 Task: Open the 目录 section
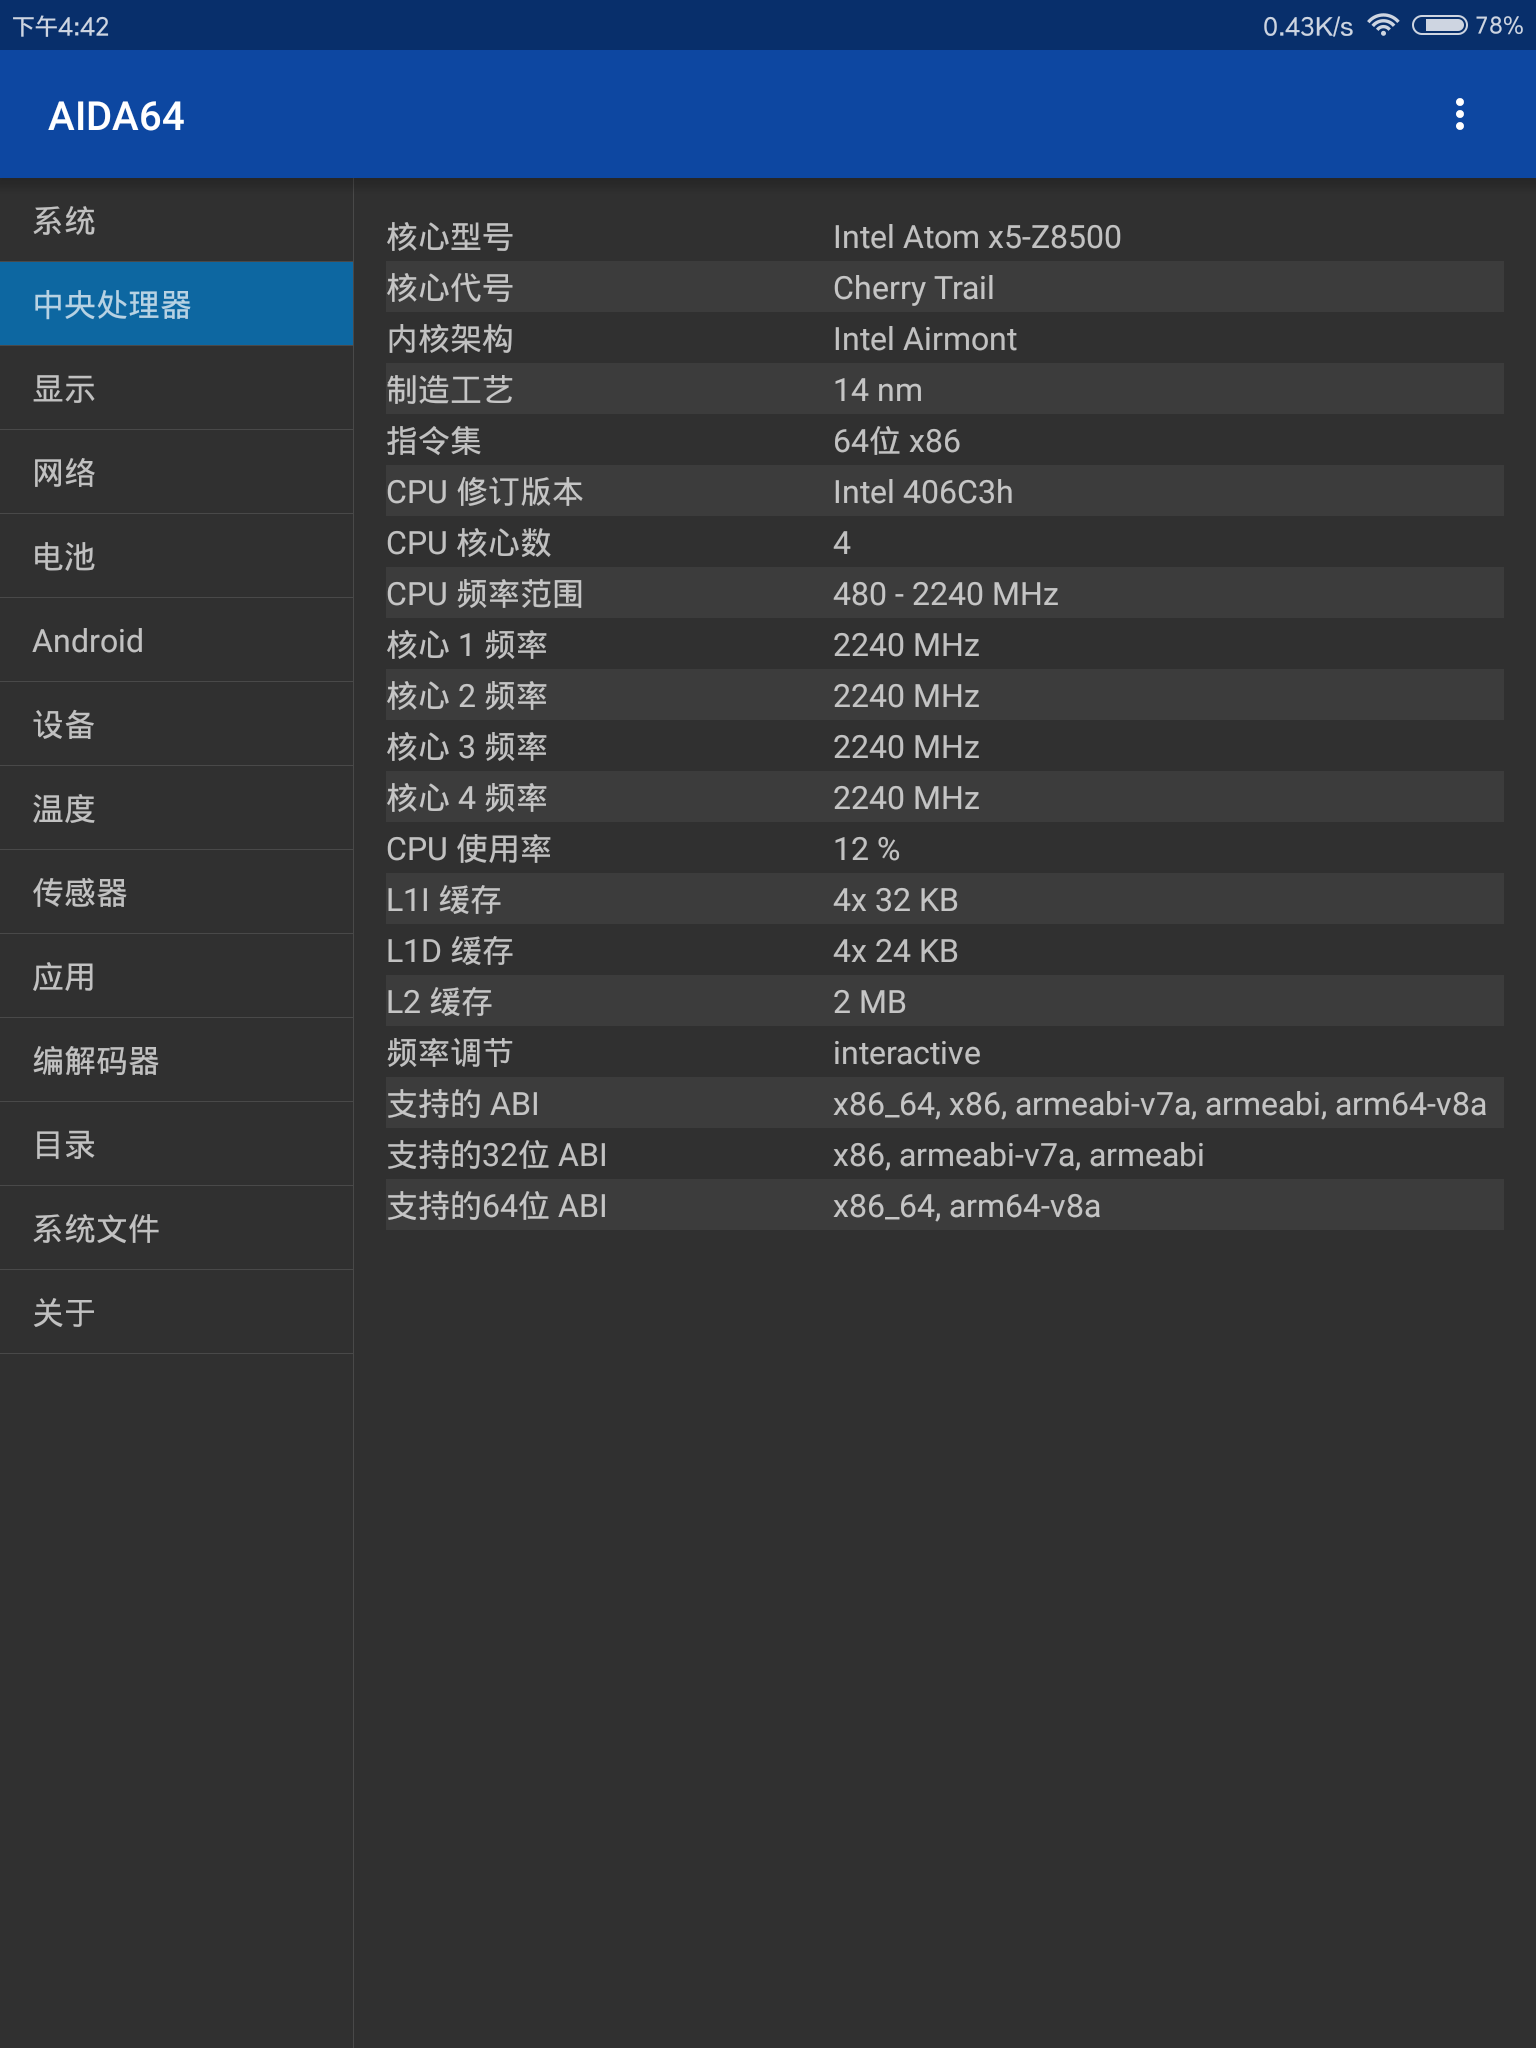176,1144
